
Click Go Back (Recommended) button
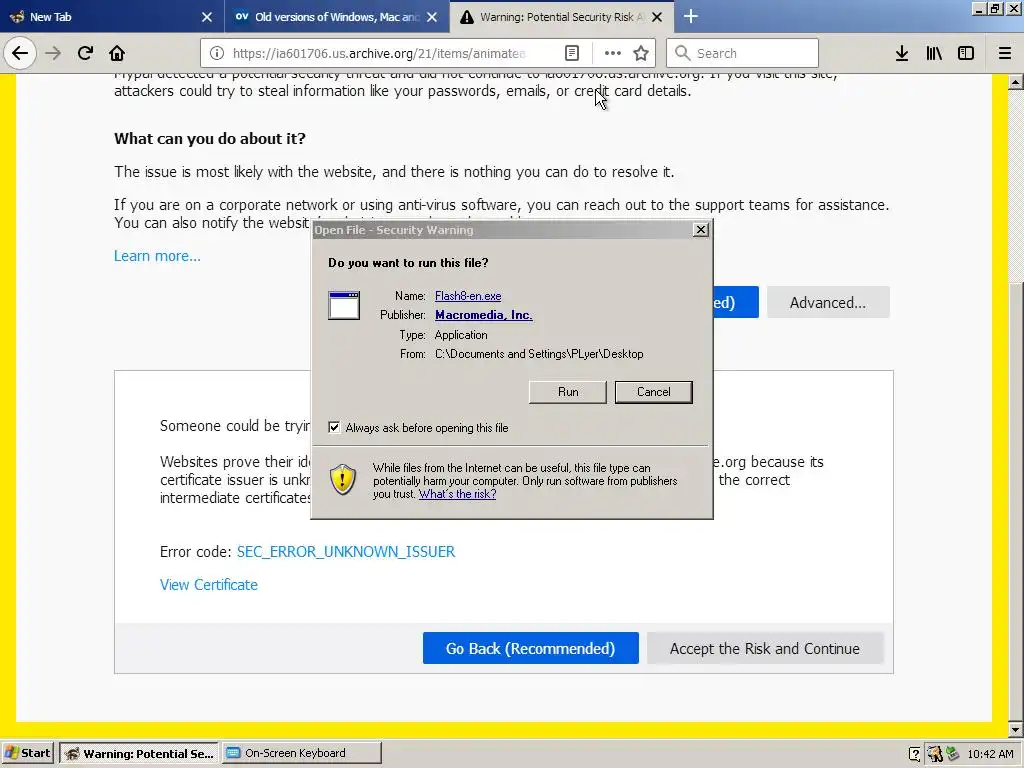[x=530, y=648]
